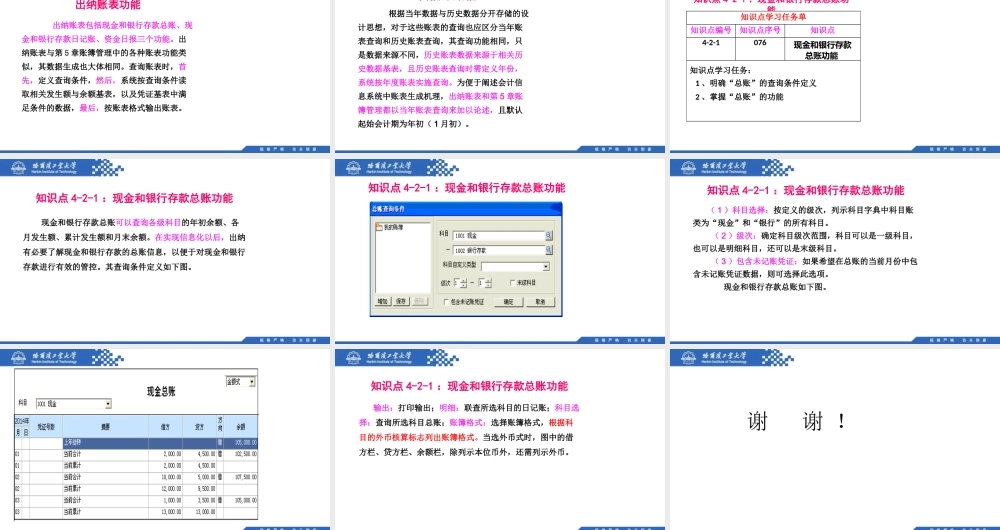The height and width of the screenshot is (530, 1000).
Task: Select slide beginning with 输出：打印输出
Action: click(500, 439)
